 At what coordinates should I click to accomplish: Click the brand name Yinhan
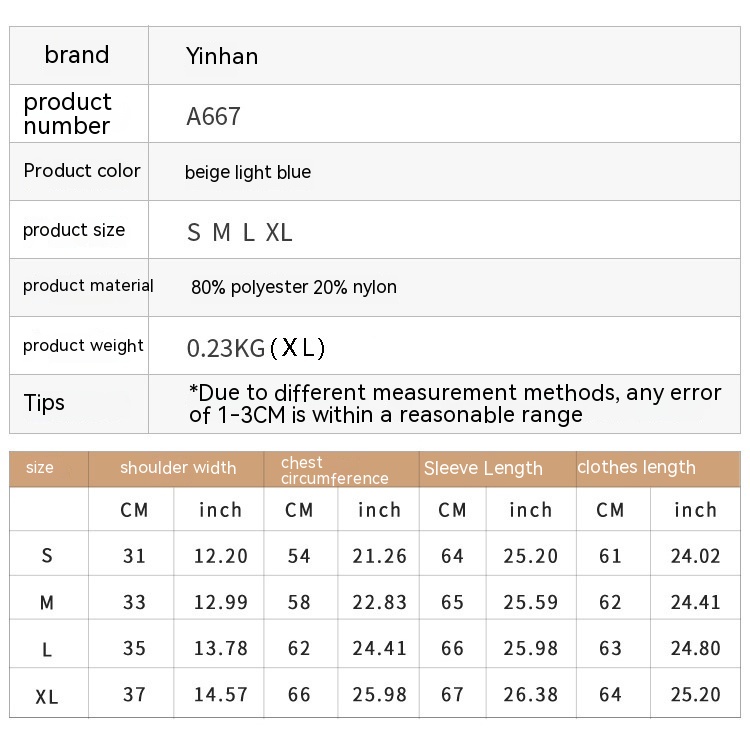pyautogui.click(x=222, y=56)
